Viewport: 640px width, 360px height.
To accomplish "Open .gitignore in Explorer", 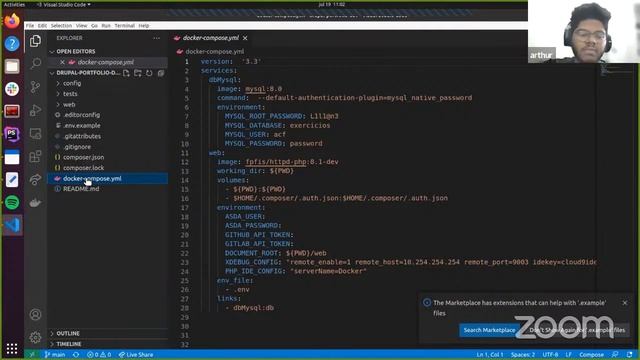I will click(77, 147).
